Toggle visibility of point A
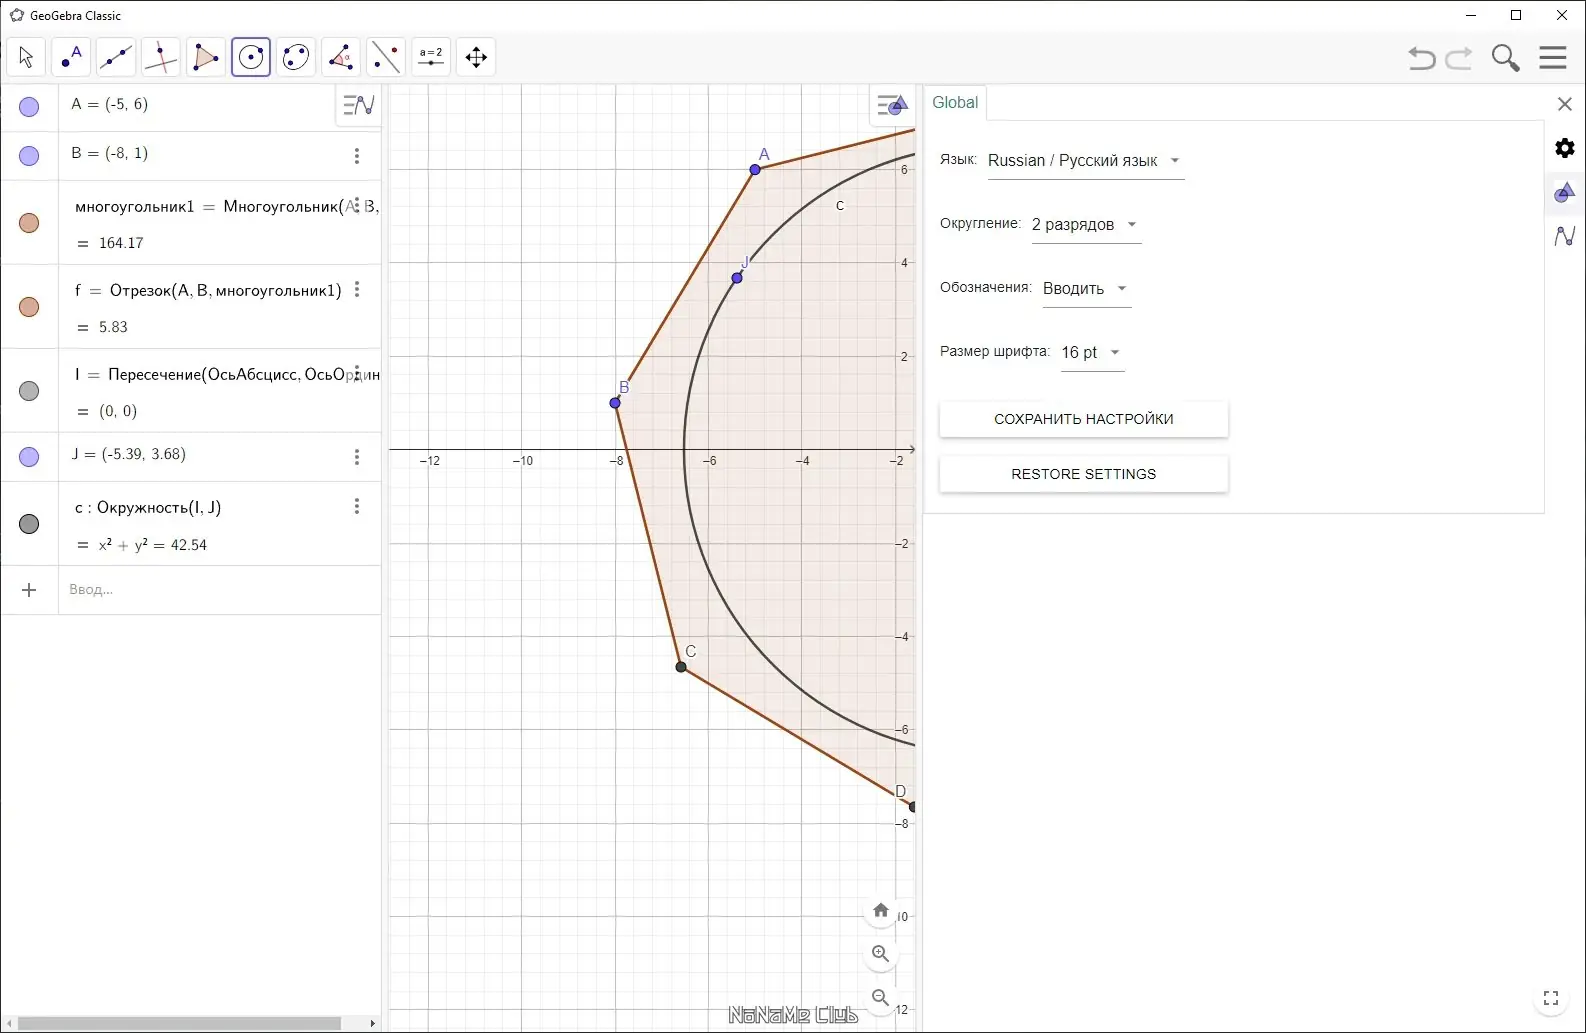 tap(29, 107)
